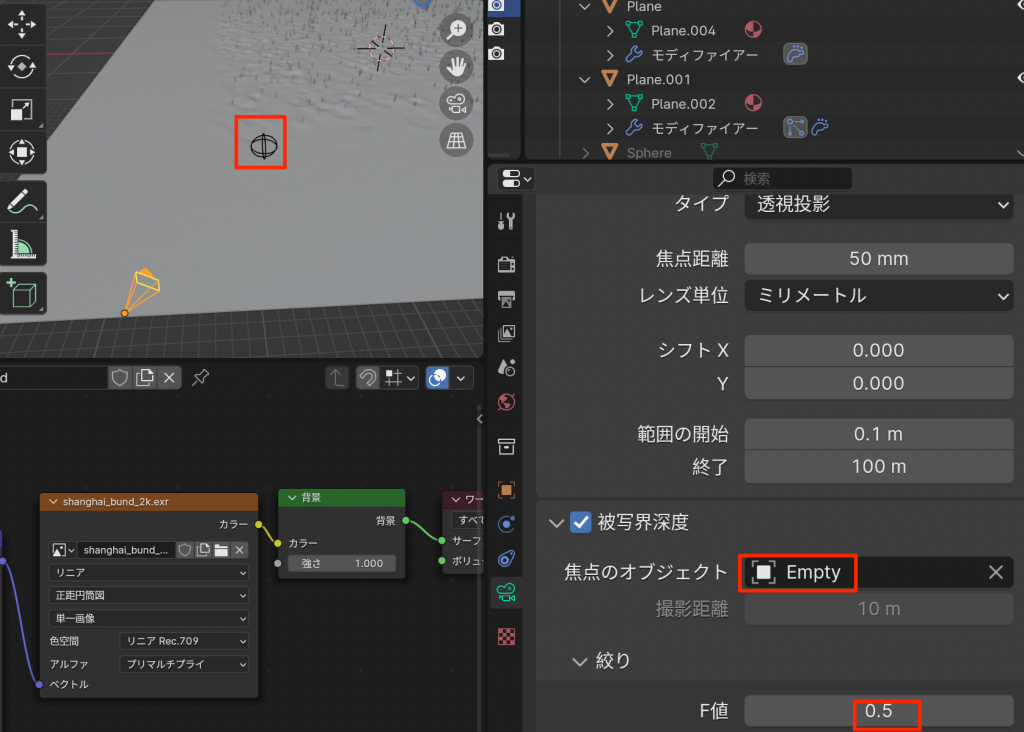Select the Measure tool
The width and height of the screenshot is (1024, 732).
point(21,243)
